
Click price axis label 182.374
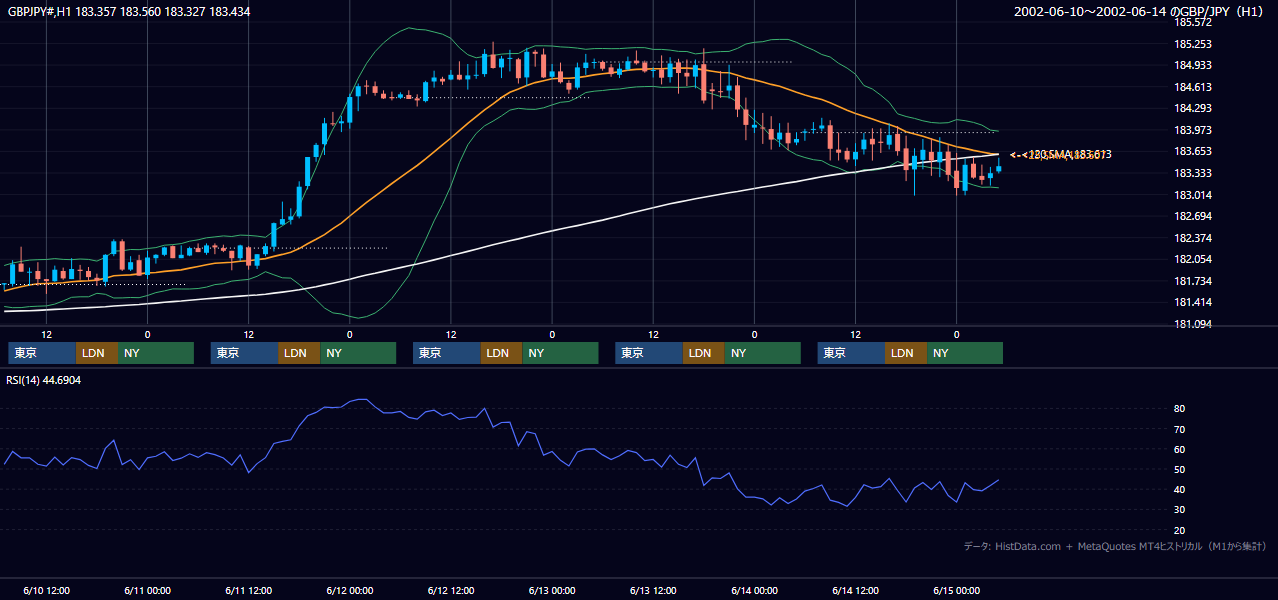(x=1192, y=238)
